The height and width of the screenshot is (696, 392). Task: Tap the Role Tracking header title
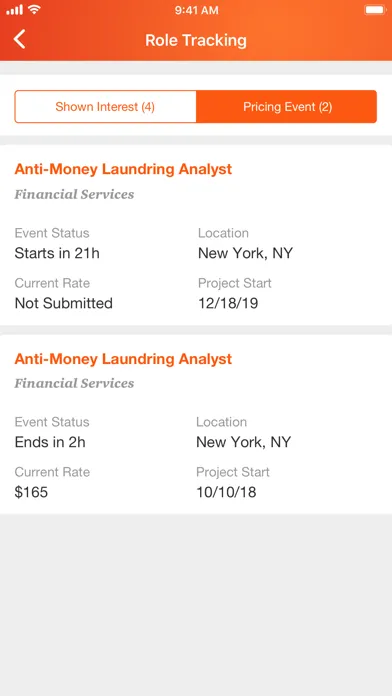tap(196, 40)
